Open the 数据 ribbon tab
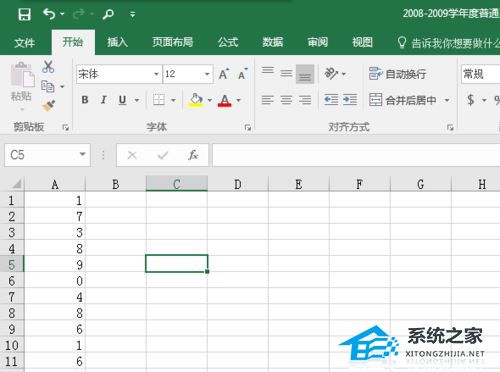This screenshot has height=372, width=500. [273, 42]
